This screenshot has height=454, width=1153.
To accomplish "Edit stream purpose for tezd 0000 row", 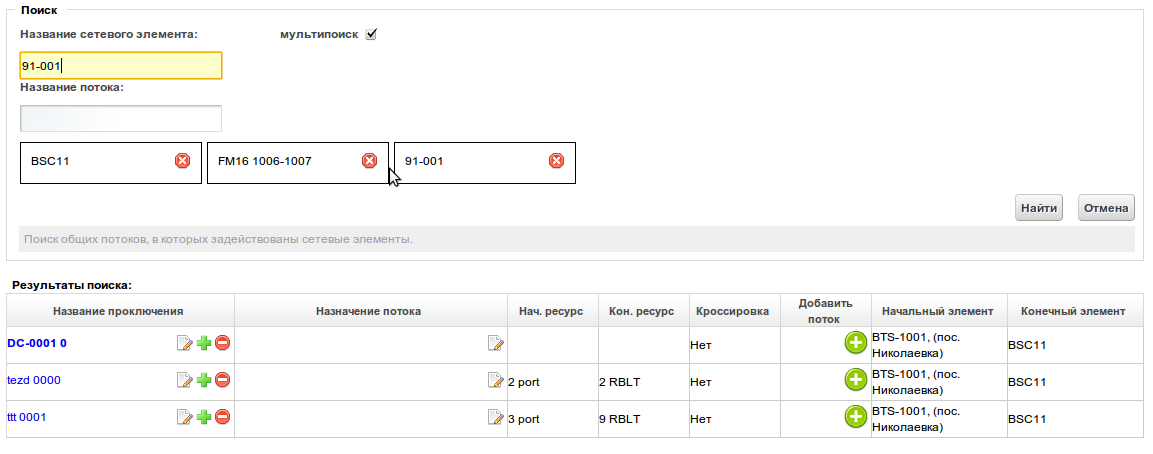I will tap(495, 380).
